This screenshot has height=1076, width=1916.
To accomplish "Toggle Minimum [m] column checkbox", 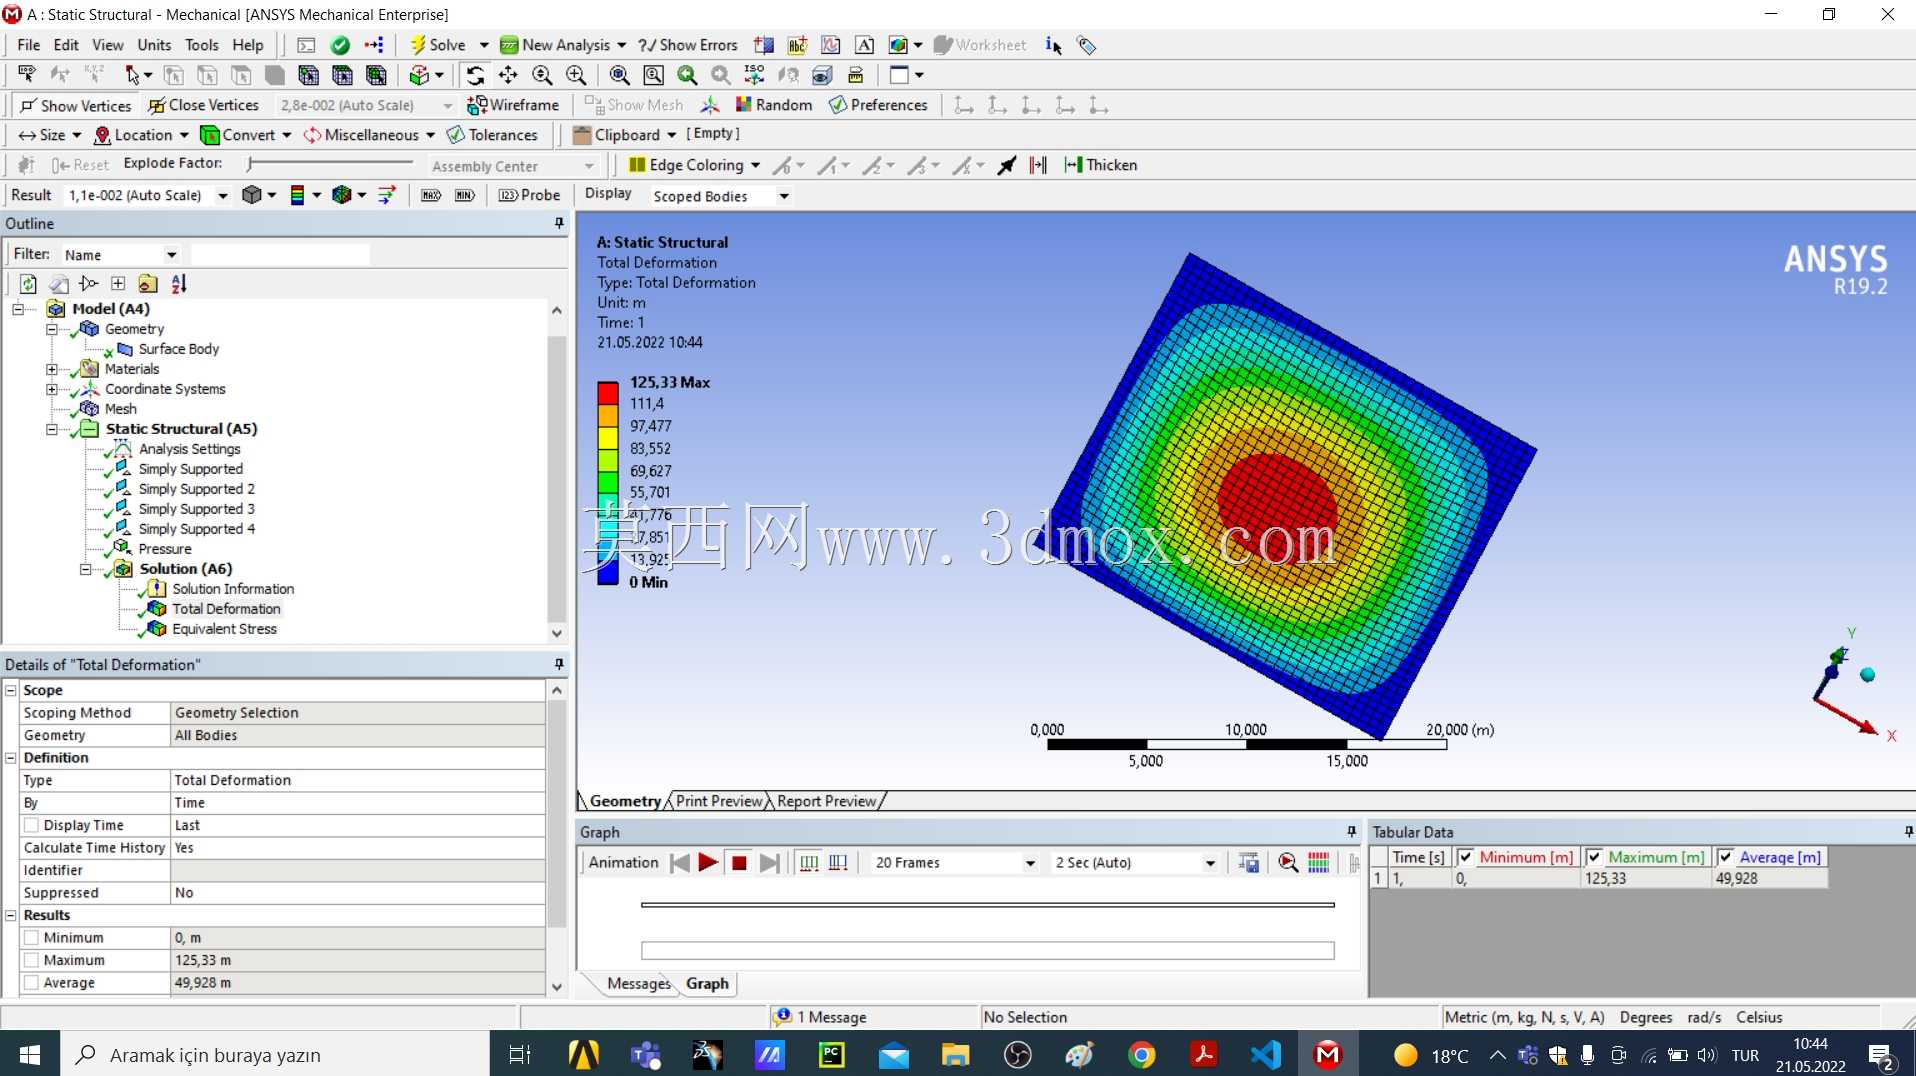I will [1465, 857].
